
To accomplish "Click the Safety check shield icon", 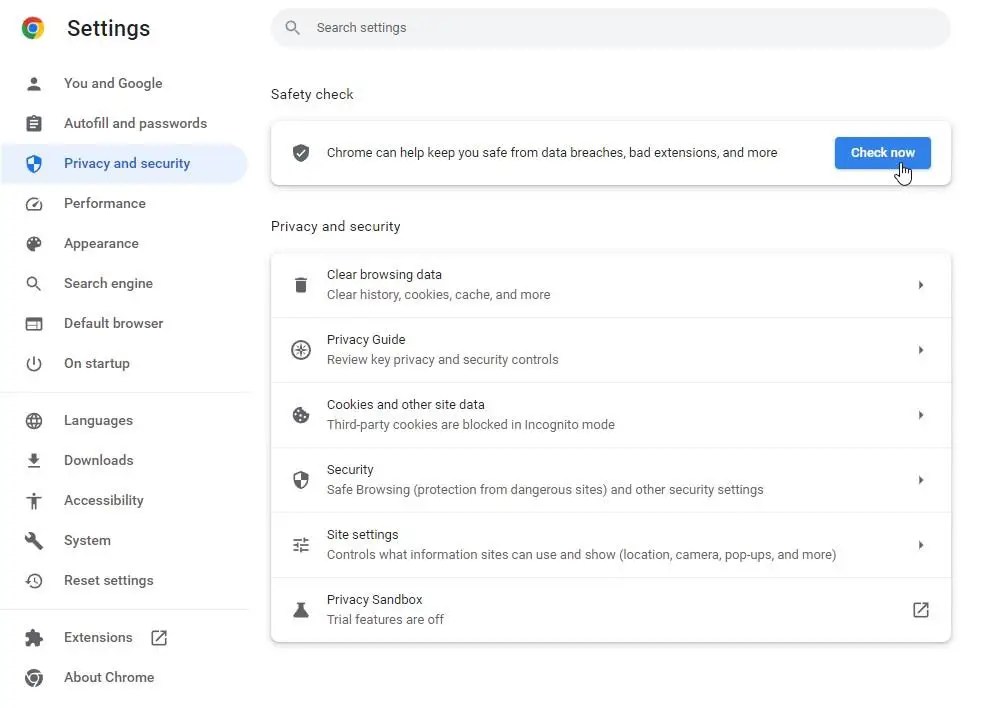I will [300, 153].
